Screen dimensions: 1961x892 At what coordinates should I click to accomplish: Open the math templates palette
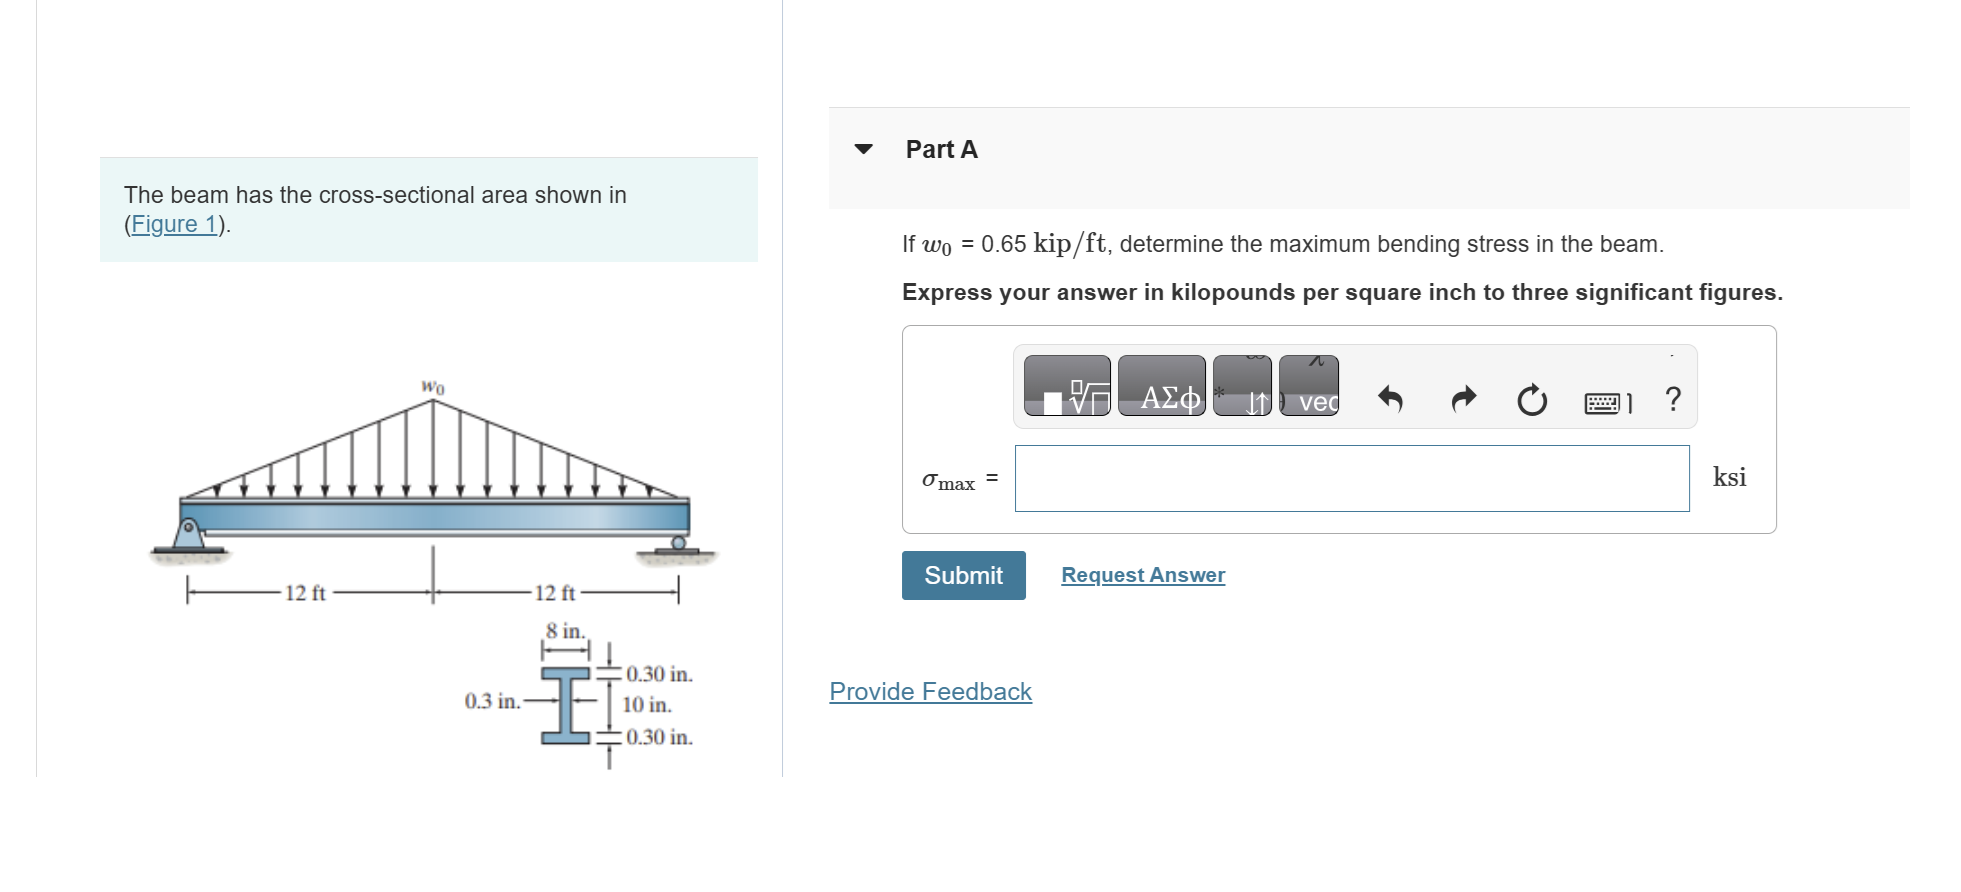coord(1070,390)
